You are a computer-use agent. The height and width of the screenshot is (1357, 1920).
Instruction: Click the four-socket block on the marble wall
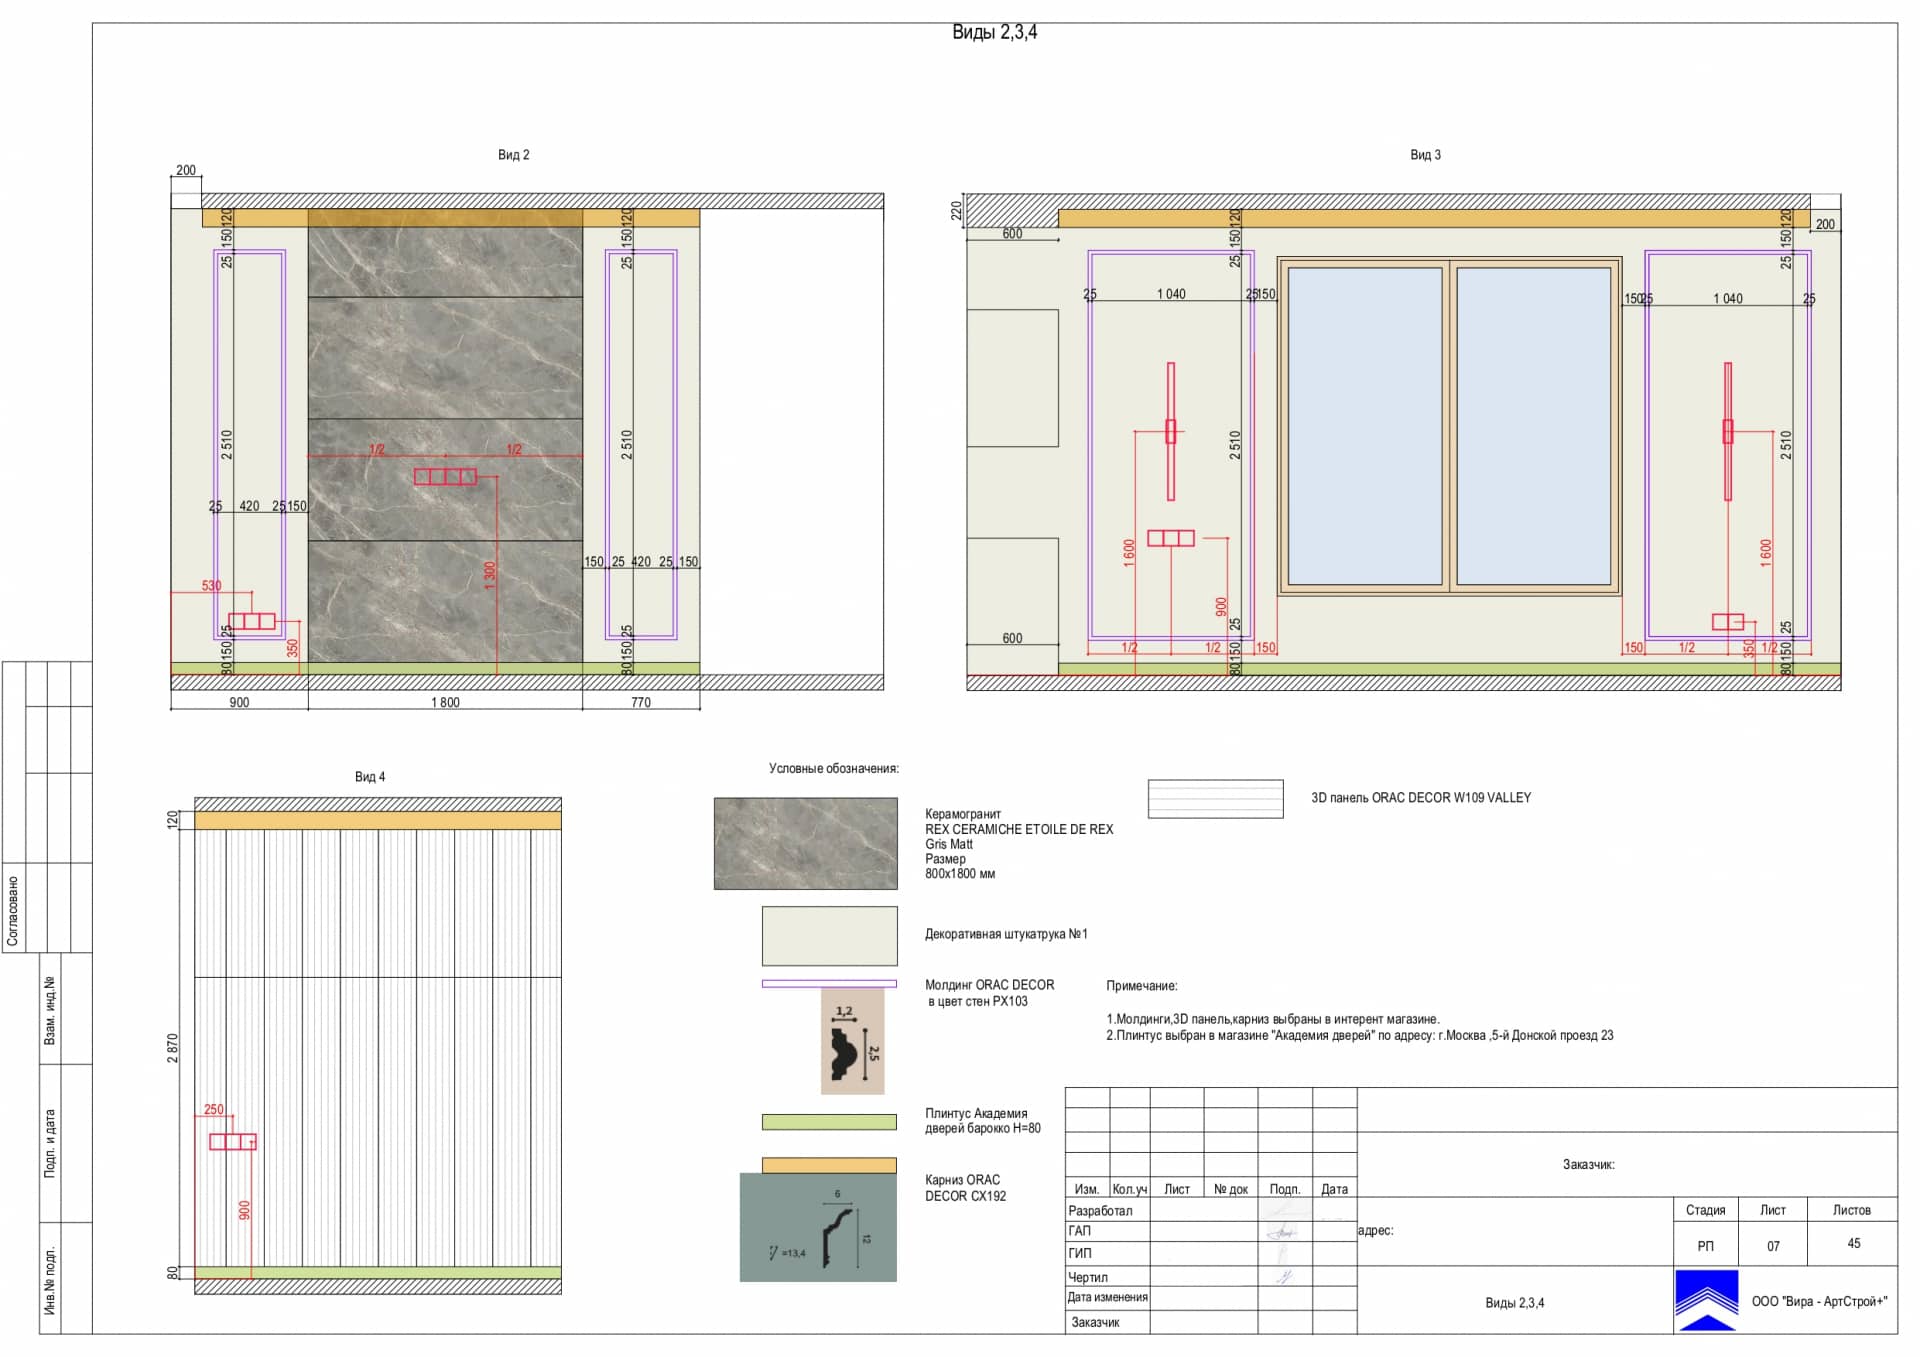tap(445, 477)
